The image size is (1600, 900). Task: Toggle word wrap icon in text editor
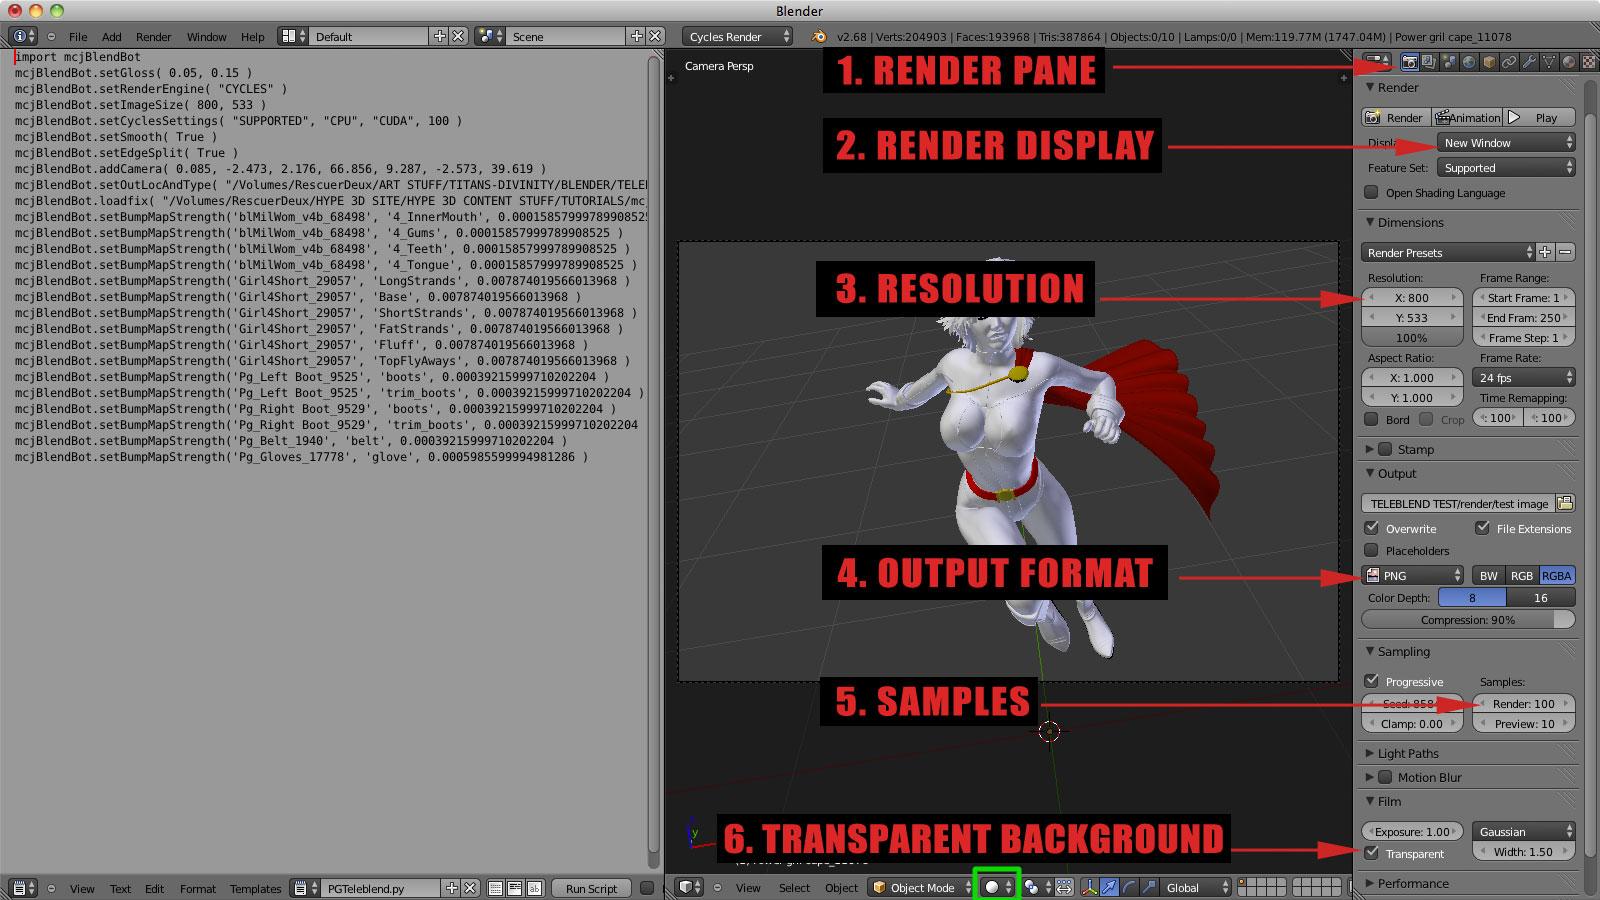[515, 888]
